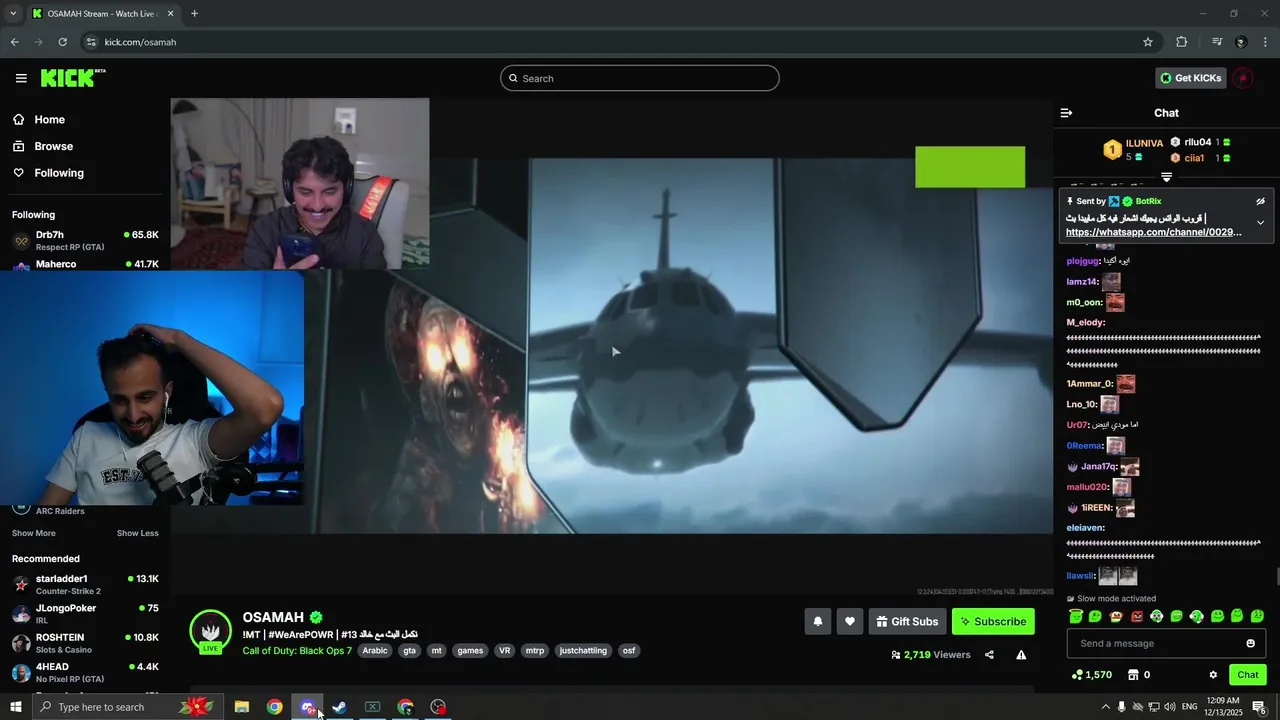Open Browse in sidebar
The height and width of the screenshot is (720, 1280).
coord(43,146)
